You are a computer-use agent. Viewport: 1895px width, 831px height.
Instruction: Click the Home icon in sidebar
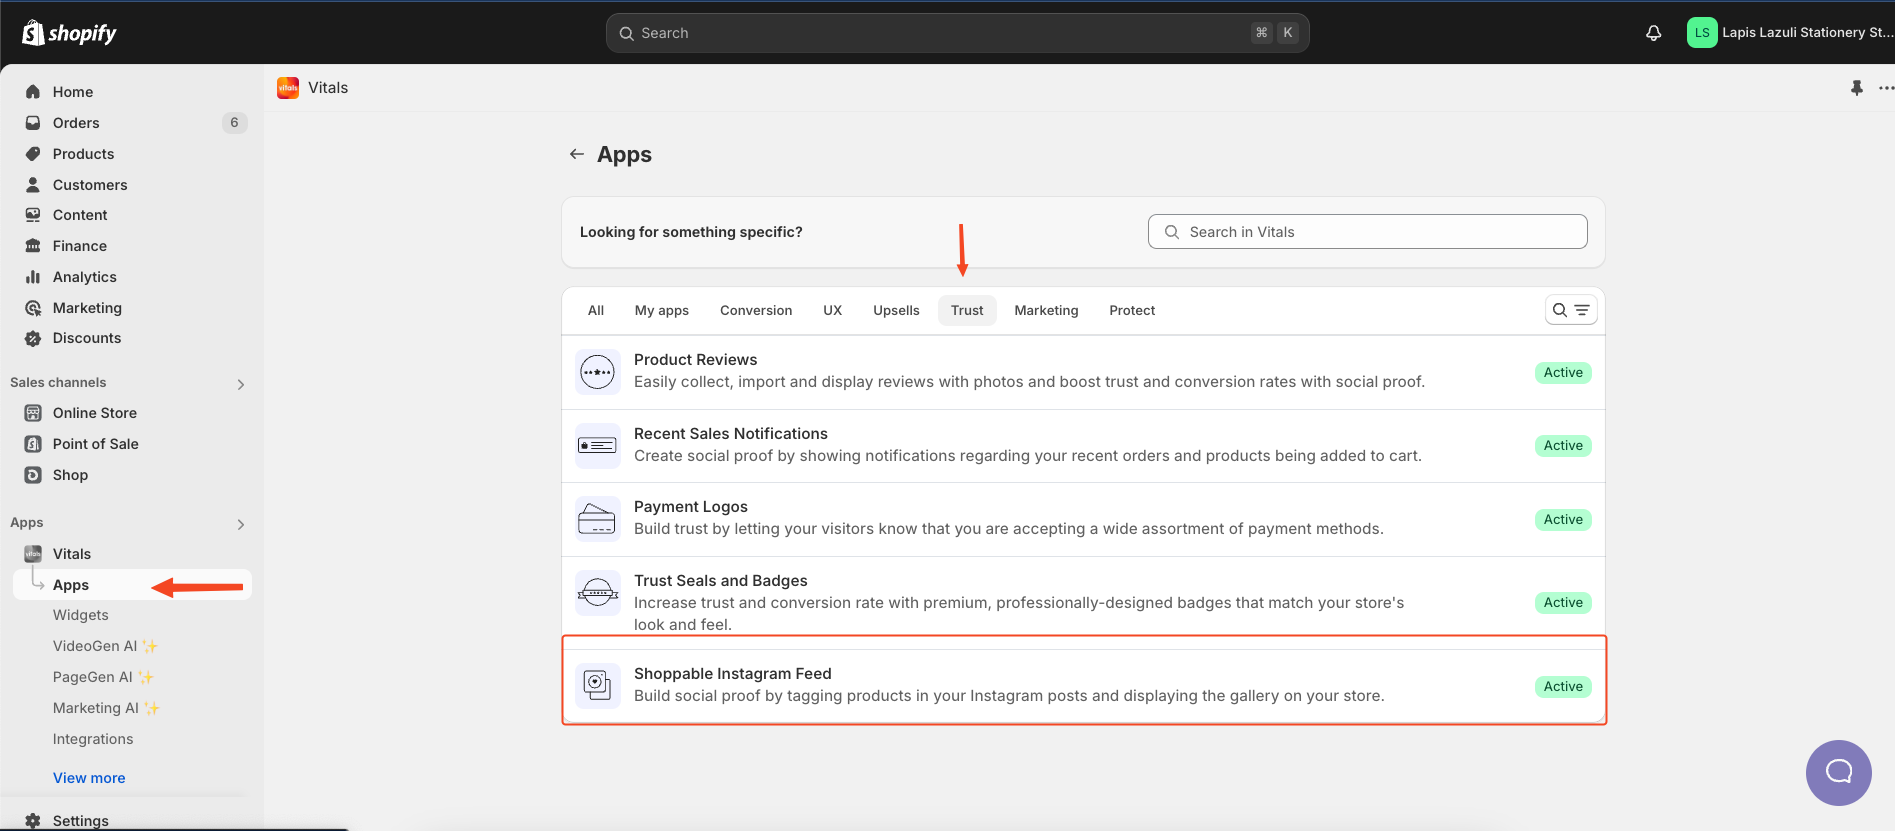(33, 92)
